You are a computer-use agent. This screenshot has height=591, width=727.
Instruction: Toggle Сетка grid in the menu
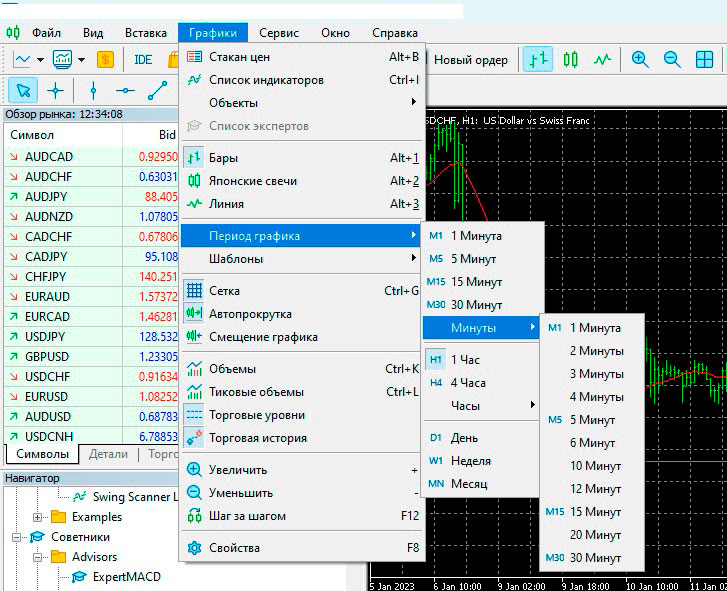click(x=225, y=291)
